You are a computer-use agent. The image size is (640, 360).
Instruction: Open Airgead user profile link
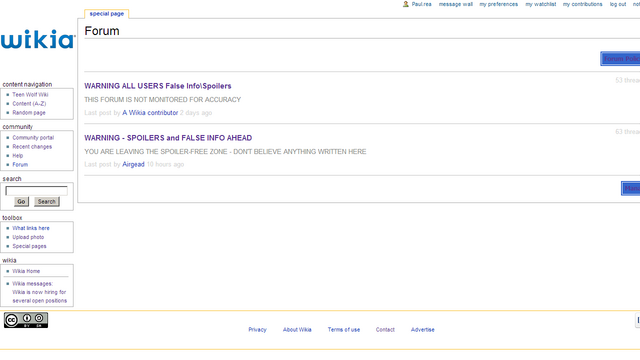pyautogui.click(x=133, y=164)
